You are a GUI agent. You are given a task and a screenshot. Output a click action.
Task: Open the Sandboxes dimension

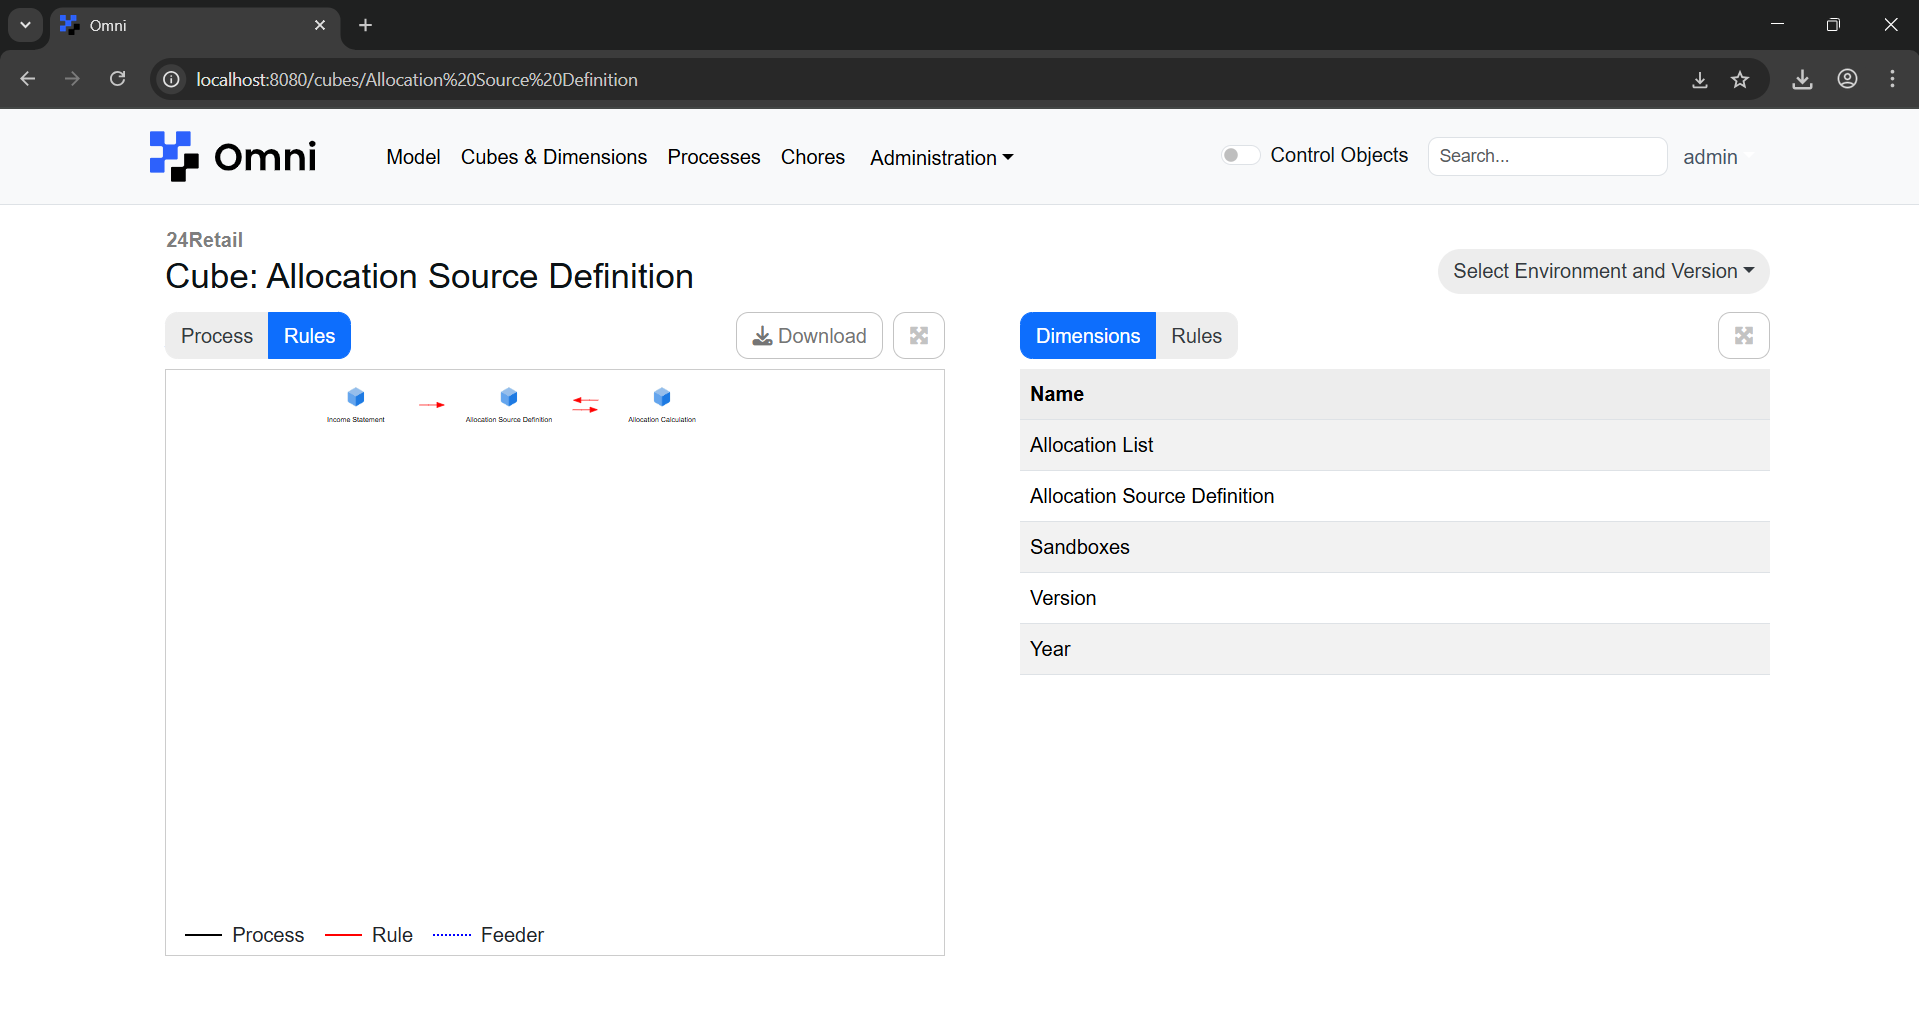coord(1395,547)
